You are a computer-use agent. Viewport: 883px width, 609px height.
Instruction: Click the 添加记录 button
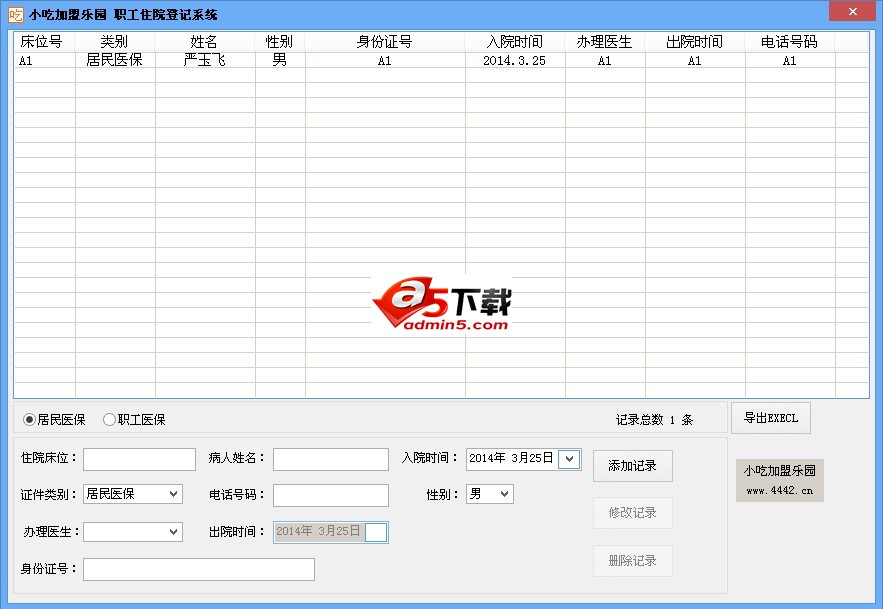(633, 465)
